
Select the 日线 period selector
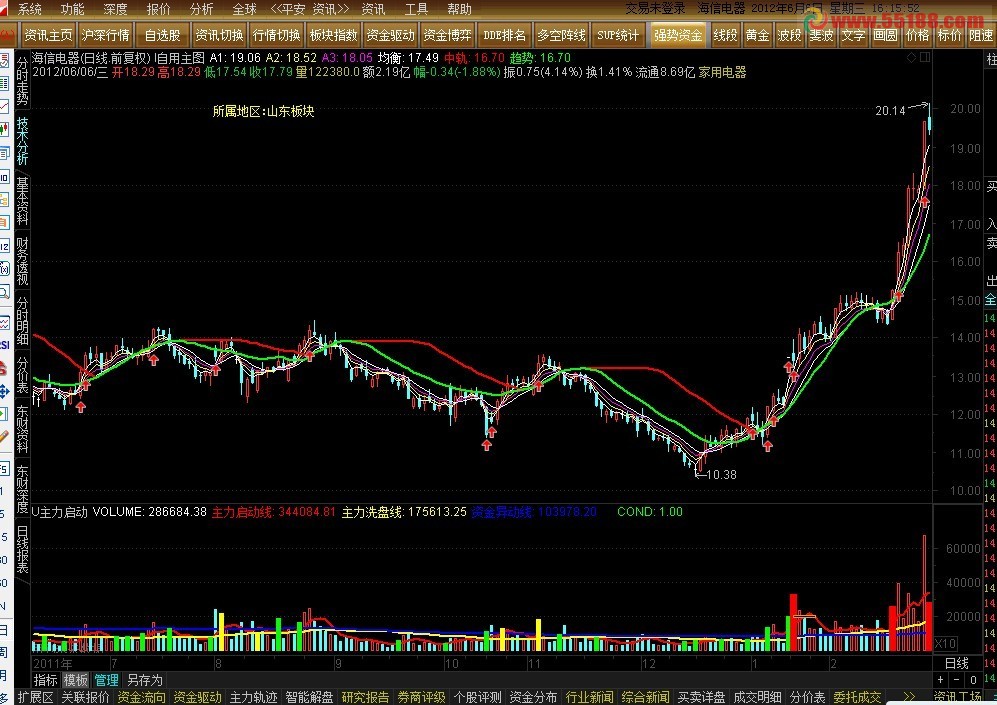coord(955,662)
